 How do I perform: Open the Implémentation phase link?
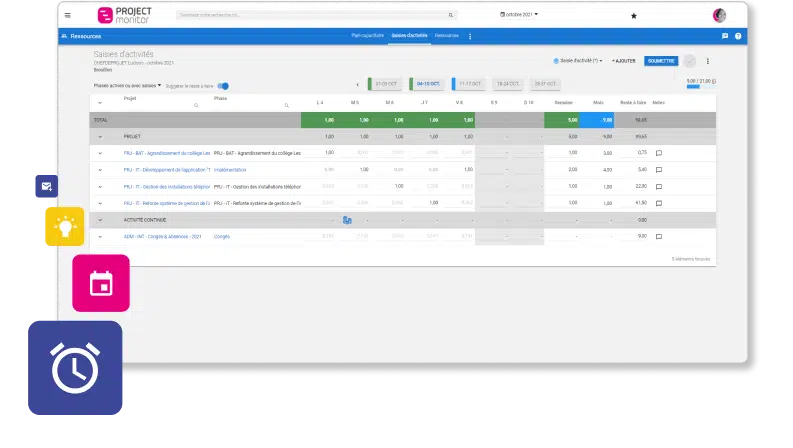[x=230, y=170]
